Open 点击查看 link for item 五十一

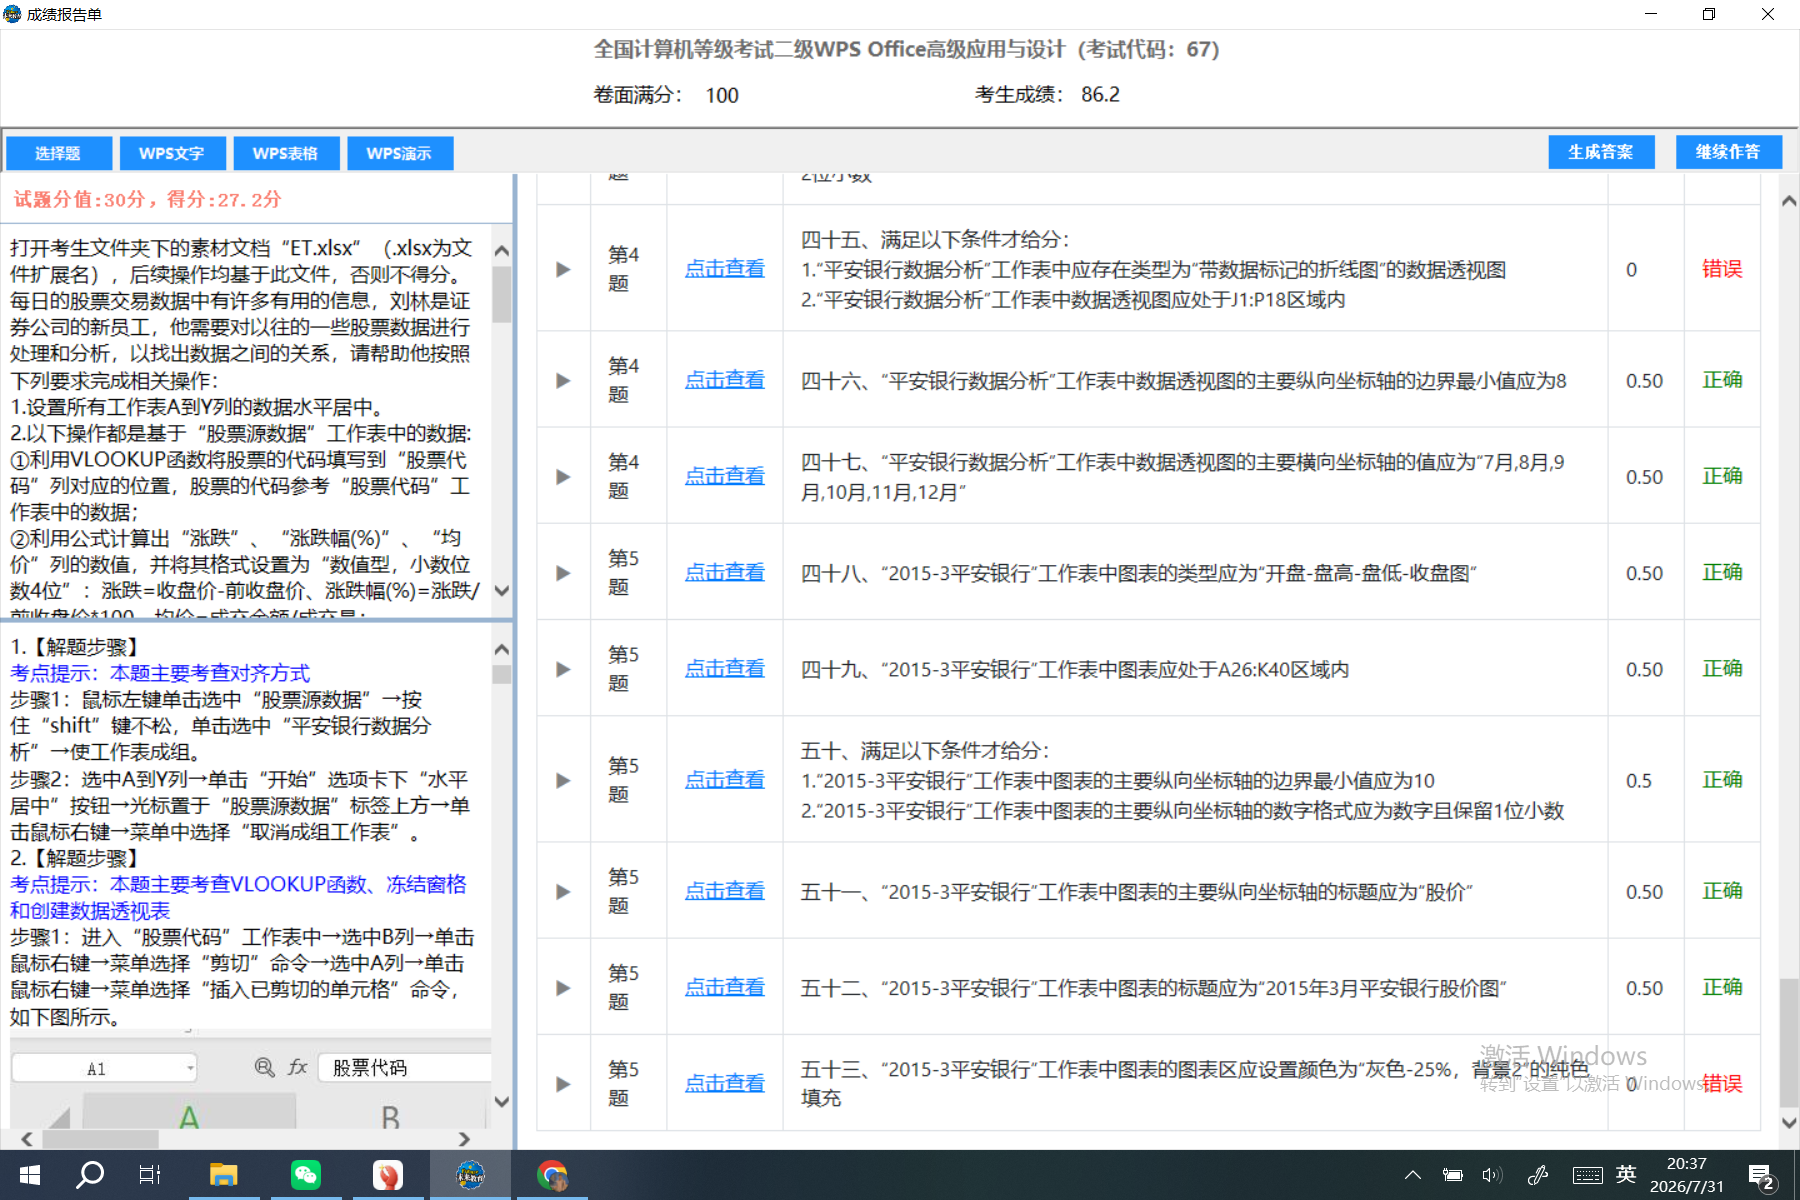point(725,891)
